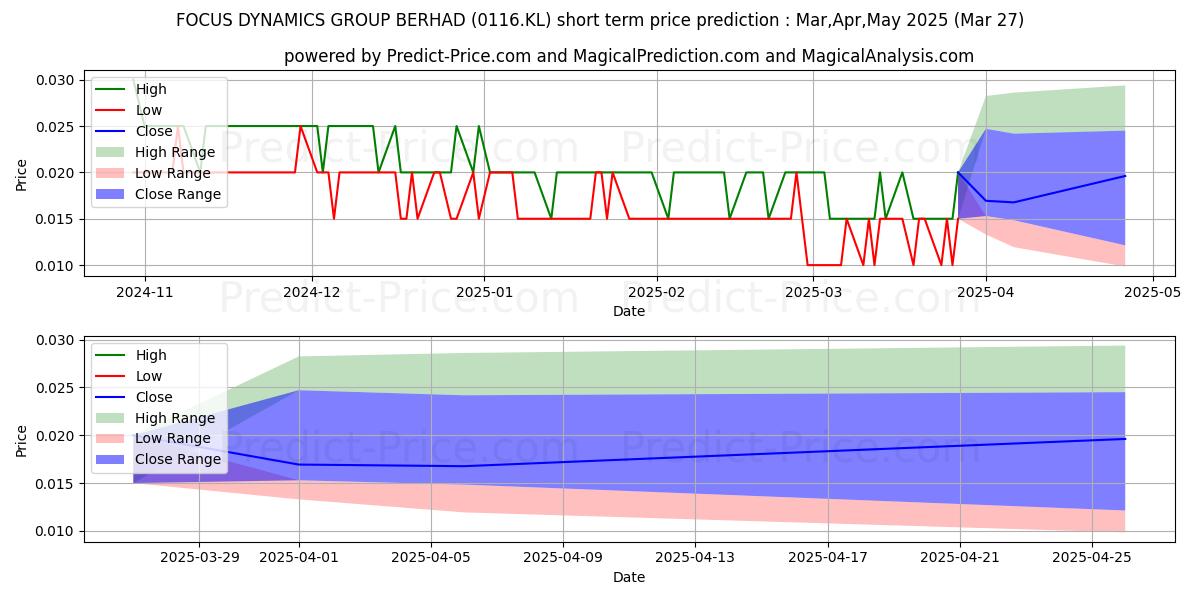Click the 'powered by Predict-Price.com' subtitle line
This screenshot has height=600, width=1200.
pos(629,56)
